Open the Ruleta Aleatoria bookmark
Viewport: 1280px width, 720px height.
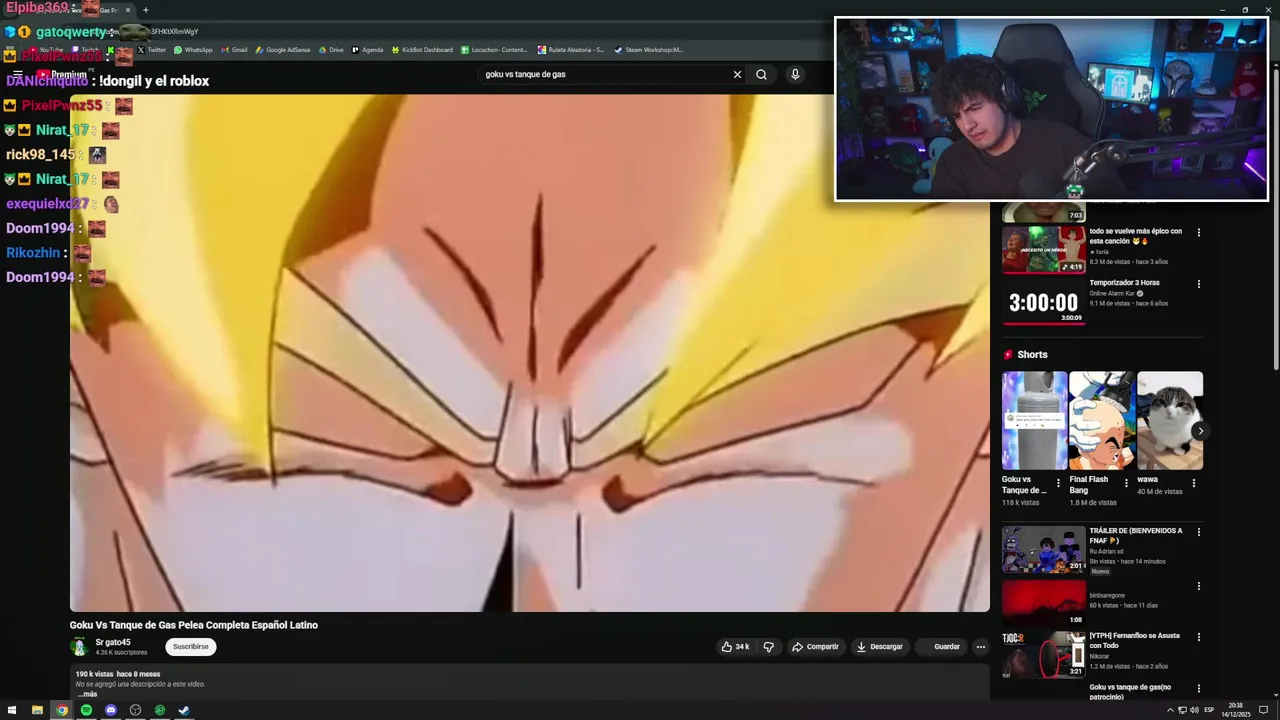(571, 50)
